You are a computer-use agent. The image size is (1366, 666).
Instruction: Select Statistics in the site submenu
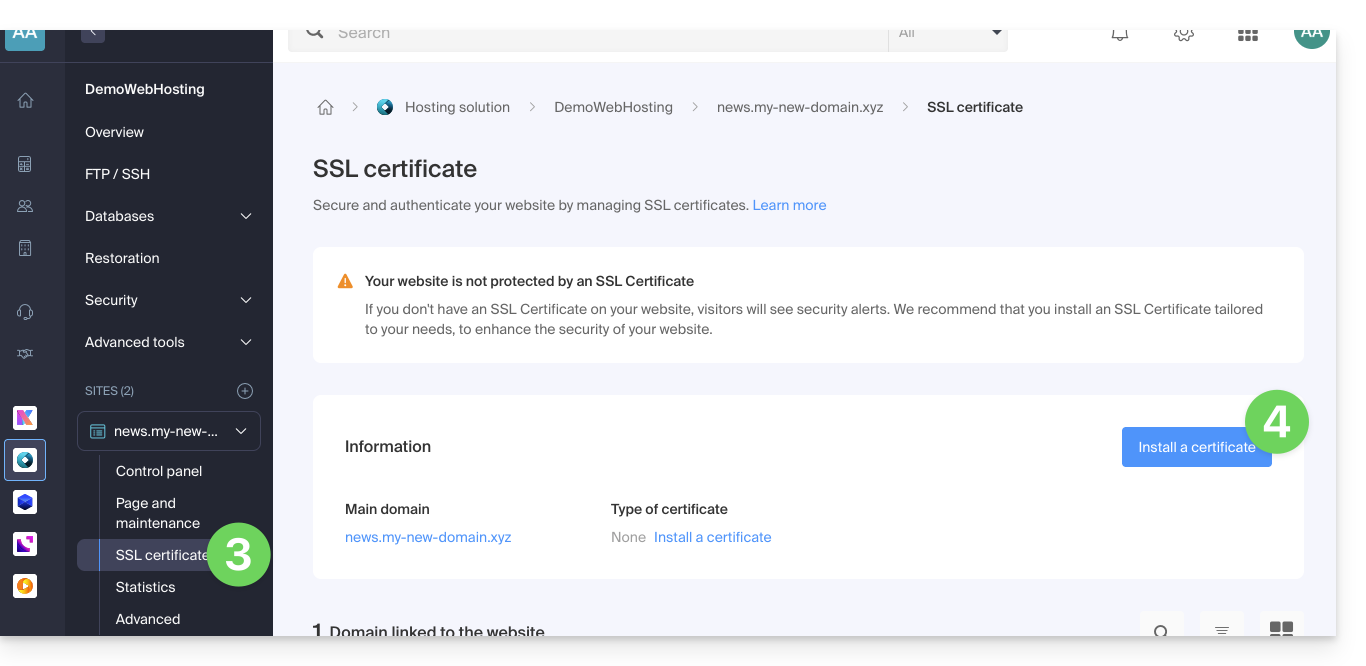[145, 587]
